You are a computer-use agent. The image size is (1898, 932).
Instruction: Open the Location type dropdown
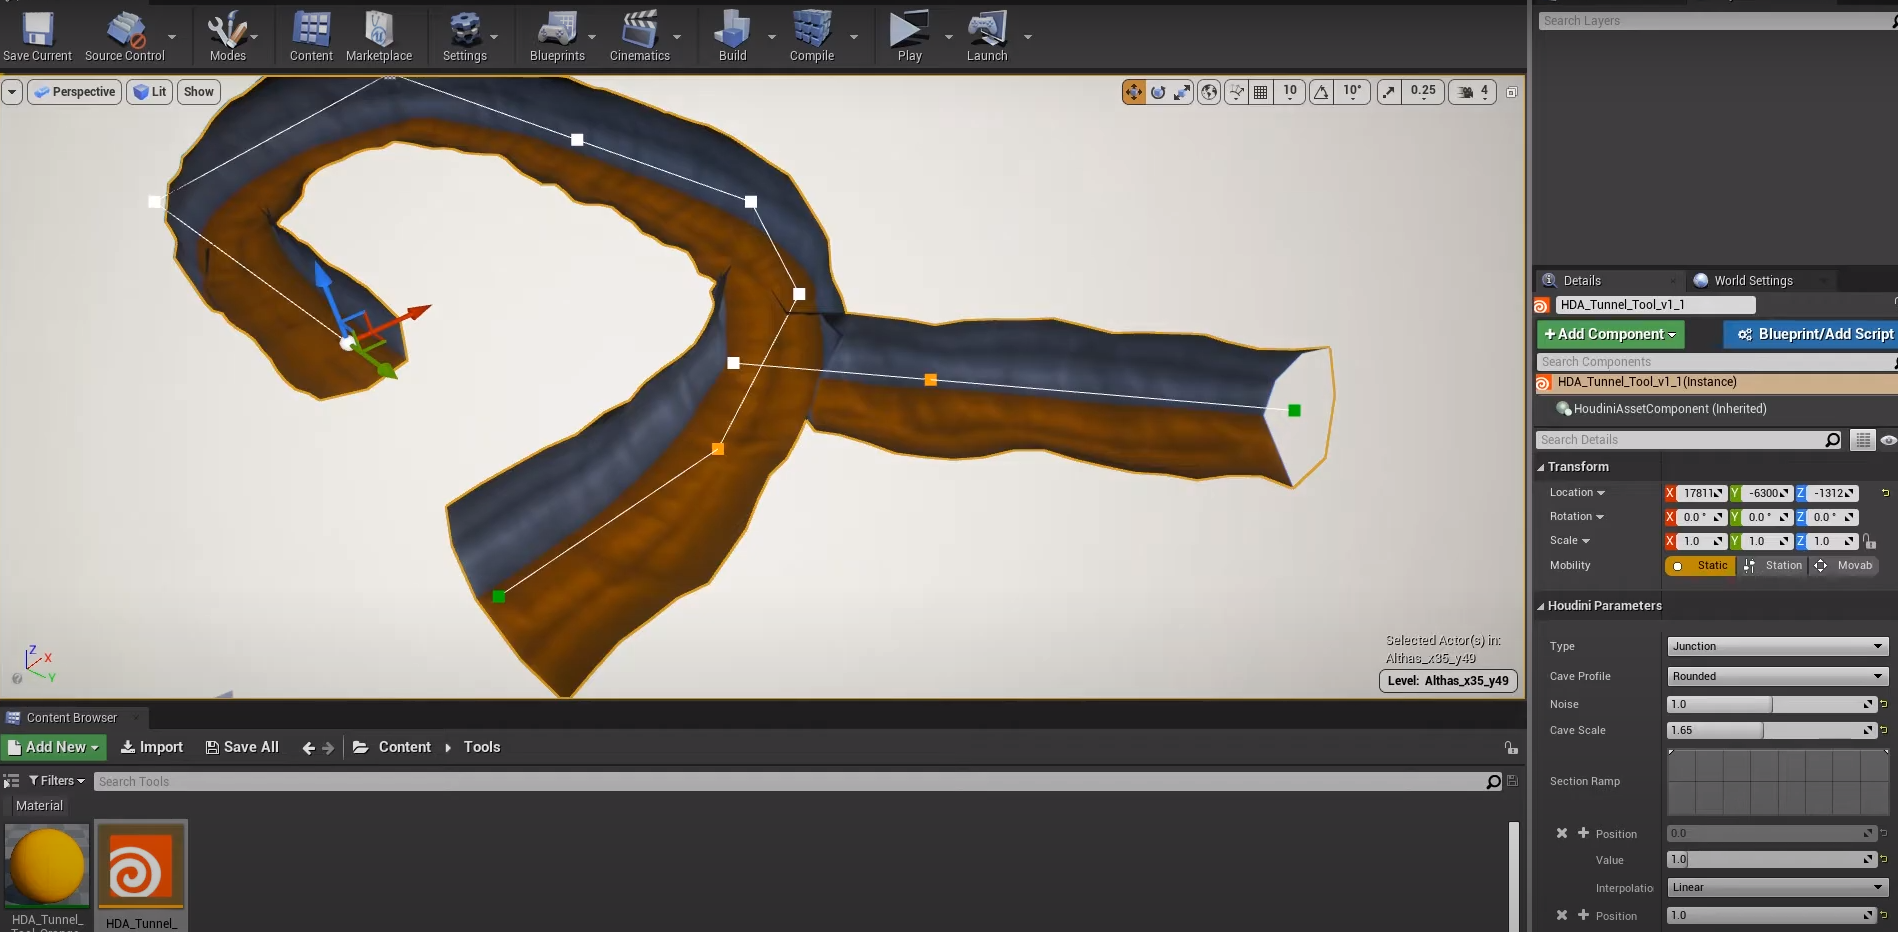1577,493
